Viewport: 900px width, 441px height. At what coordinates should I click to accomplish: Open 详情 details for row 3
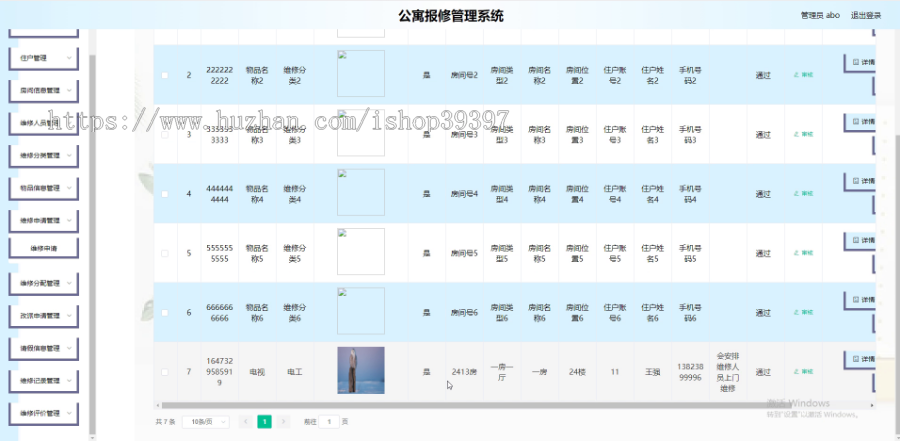click(860, 122)
